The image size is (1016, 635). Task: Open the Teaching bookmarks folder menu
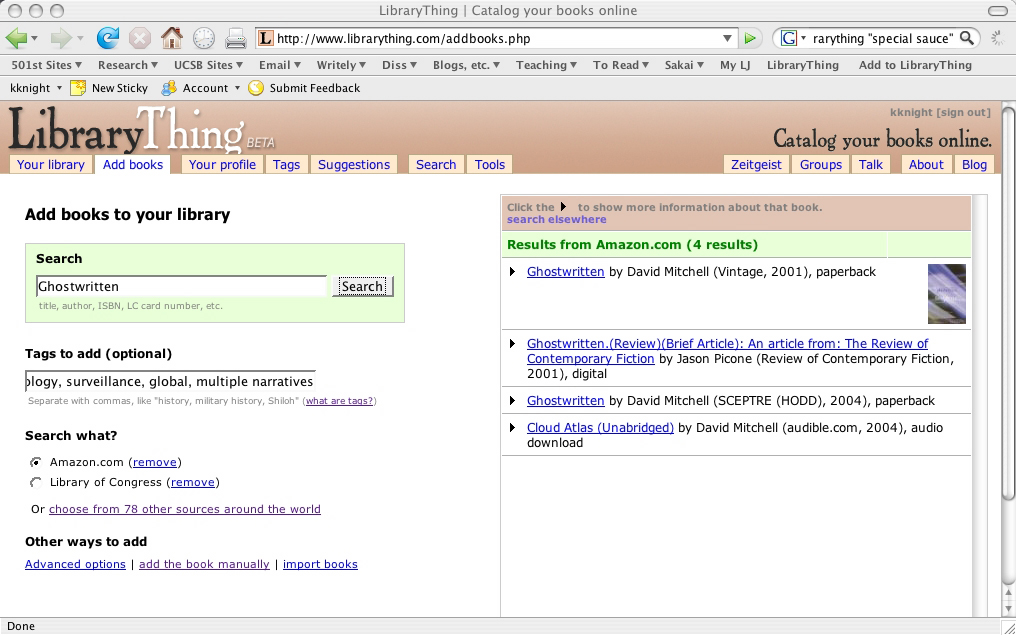click(x=546, y=65)
